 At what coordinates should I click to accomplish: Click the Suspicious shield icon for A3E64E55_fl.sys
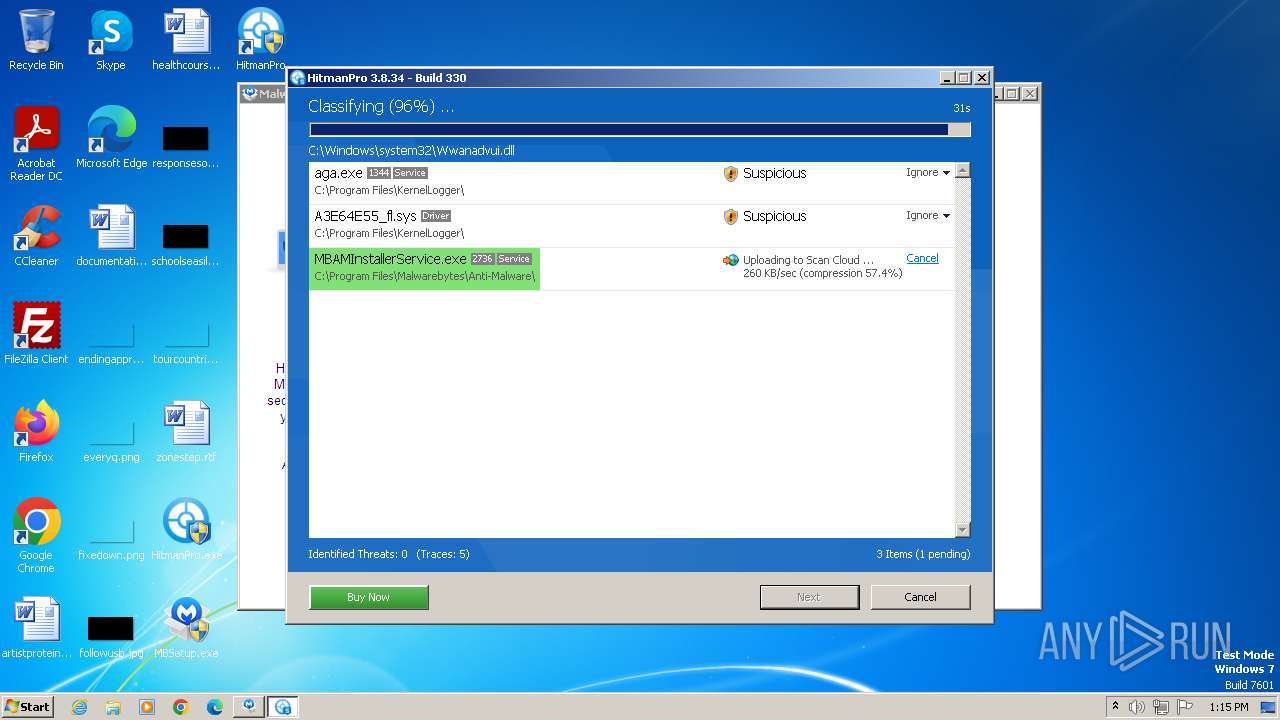pos(731,217)
